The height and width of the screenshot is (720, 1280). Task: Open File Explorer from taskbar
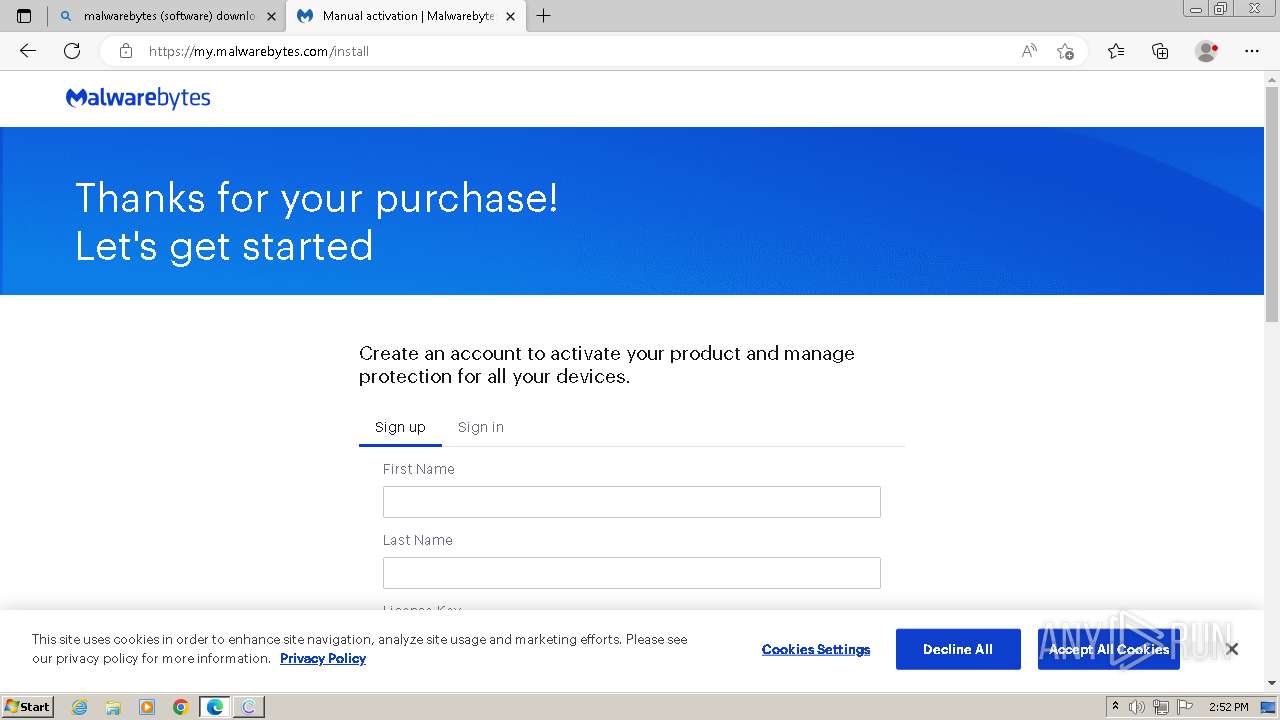click(113, 707)
